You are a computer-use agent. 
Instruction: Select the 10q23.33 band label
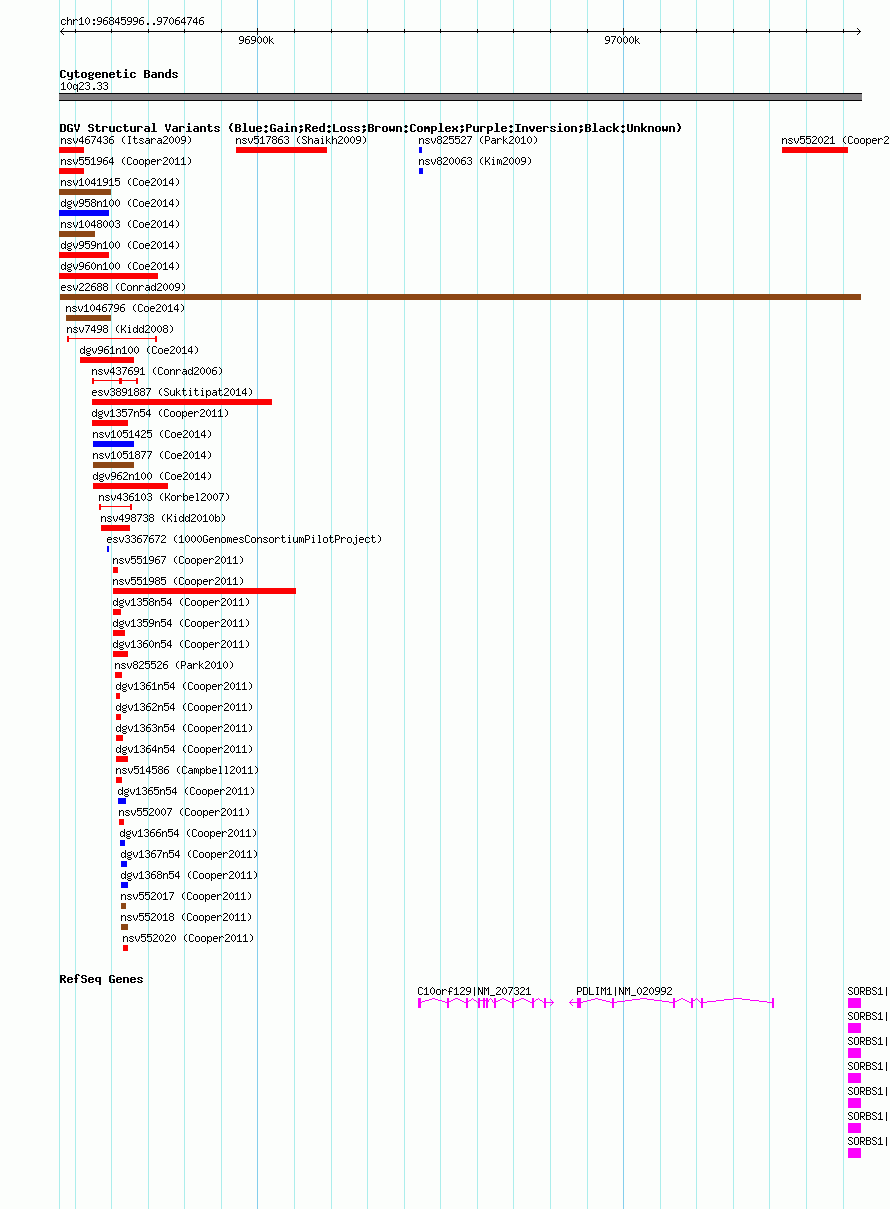84,86
